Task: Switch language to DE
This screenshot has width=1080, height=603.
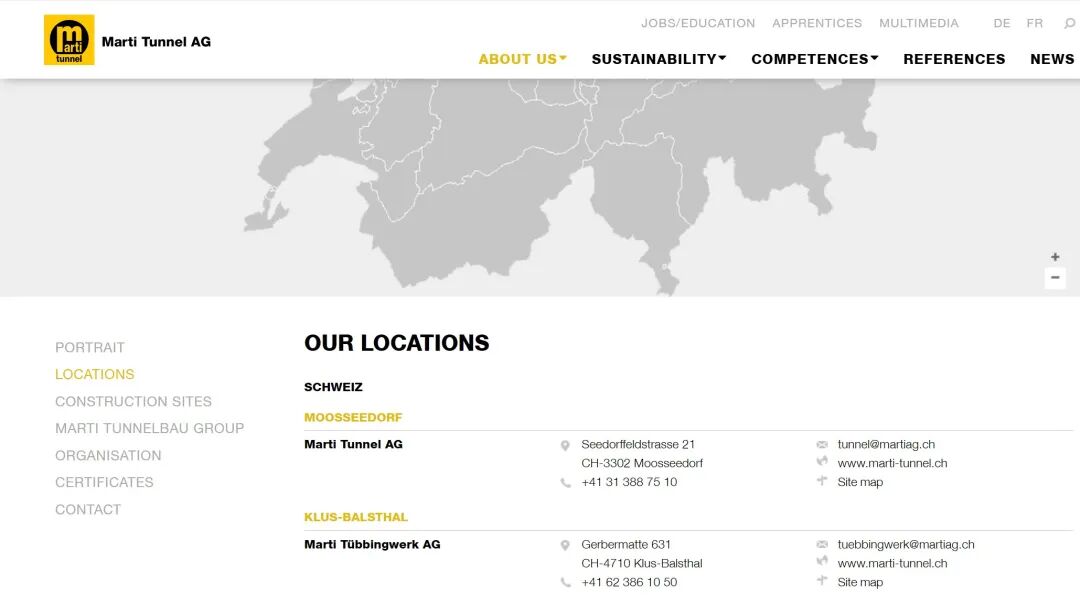Action: click(x=1001, y=23)
